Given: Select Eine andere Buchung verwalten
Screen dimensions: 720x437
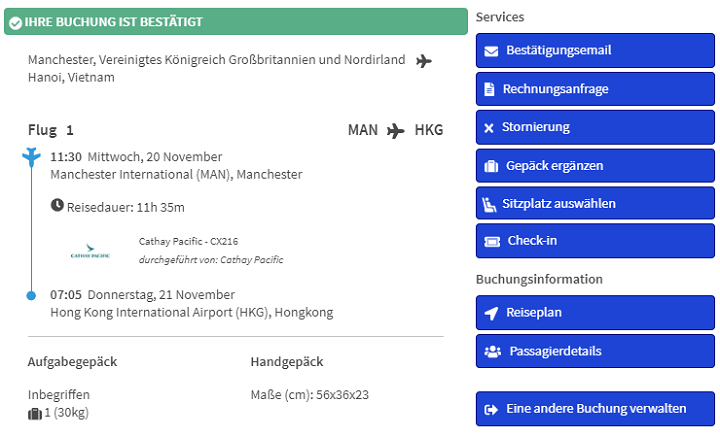Looking at the screenshot, I should pos(595,409).
